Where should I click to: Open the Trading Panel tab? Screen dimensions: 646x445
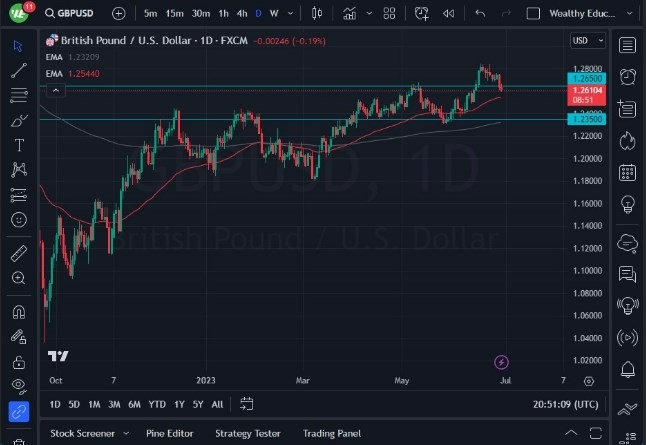332,433
